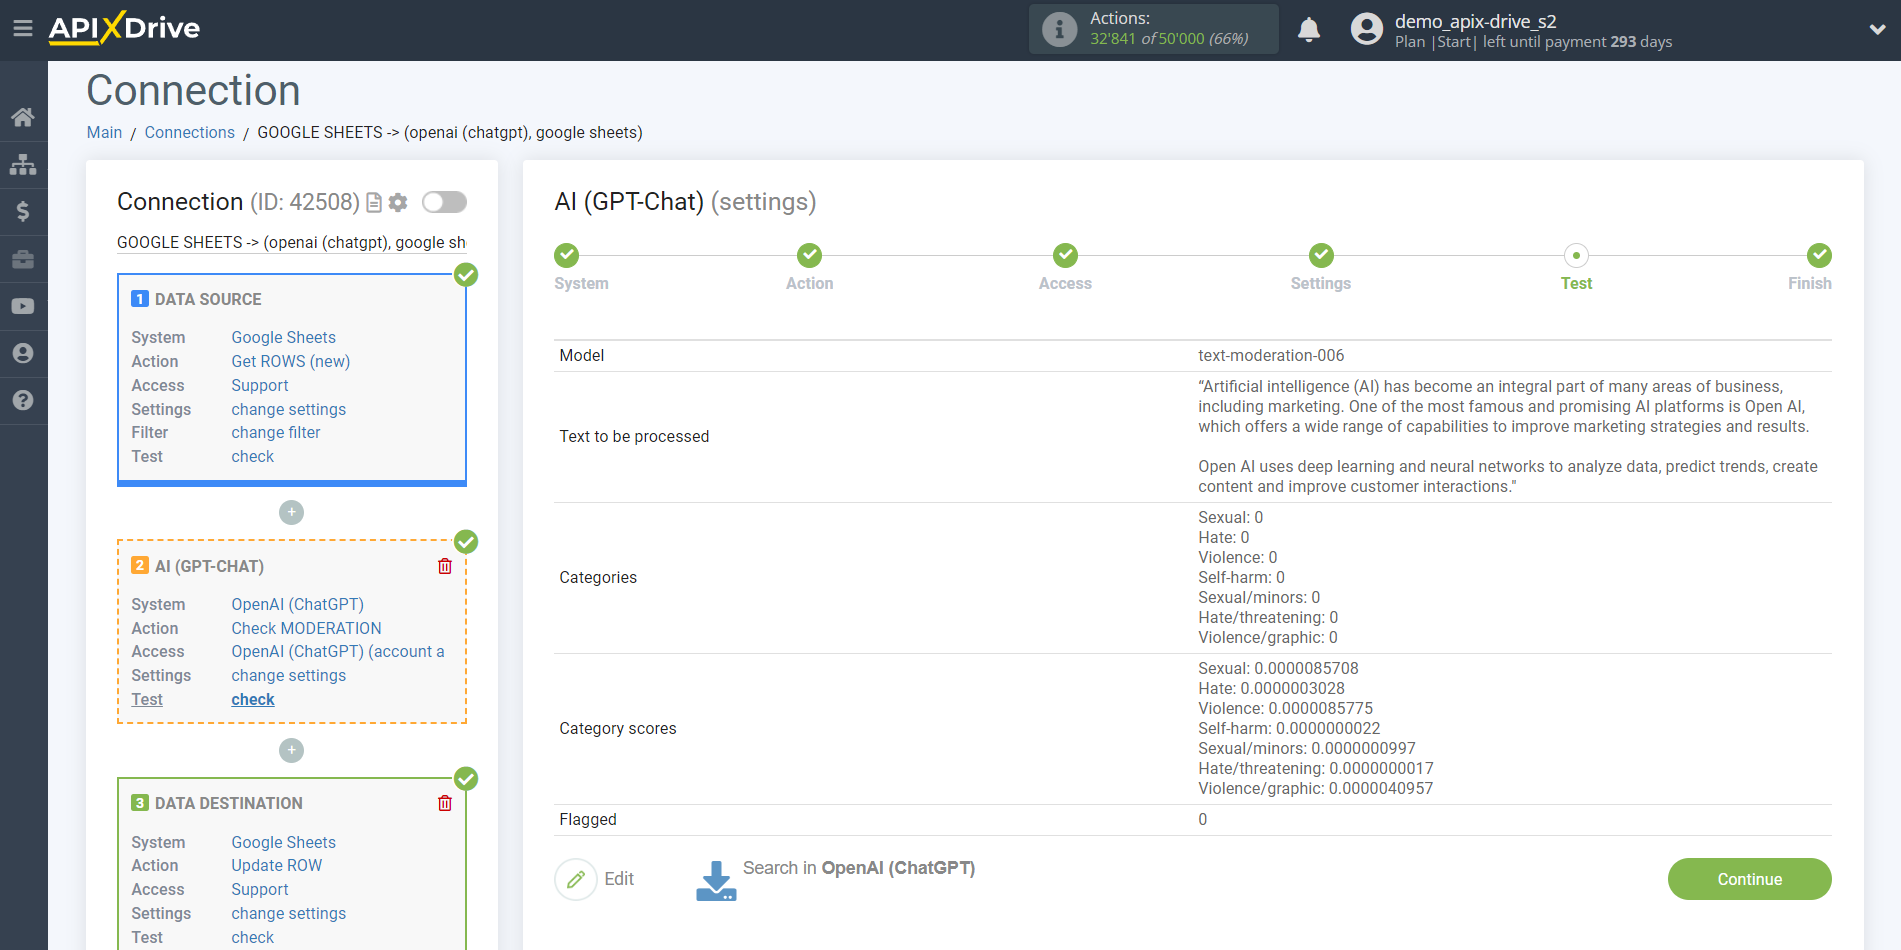The height and width of the screenshot is (950, 1901).
Task: Open the profile sidebar icon
Action: (x=23, y=353)
